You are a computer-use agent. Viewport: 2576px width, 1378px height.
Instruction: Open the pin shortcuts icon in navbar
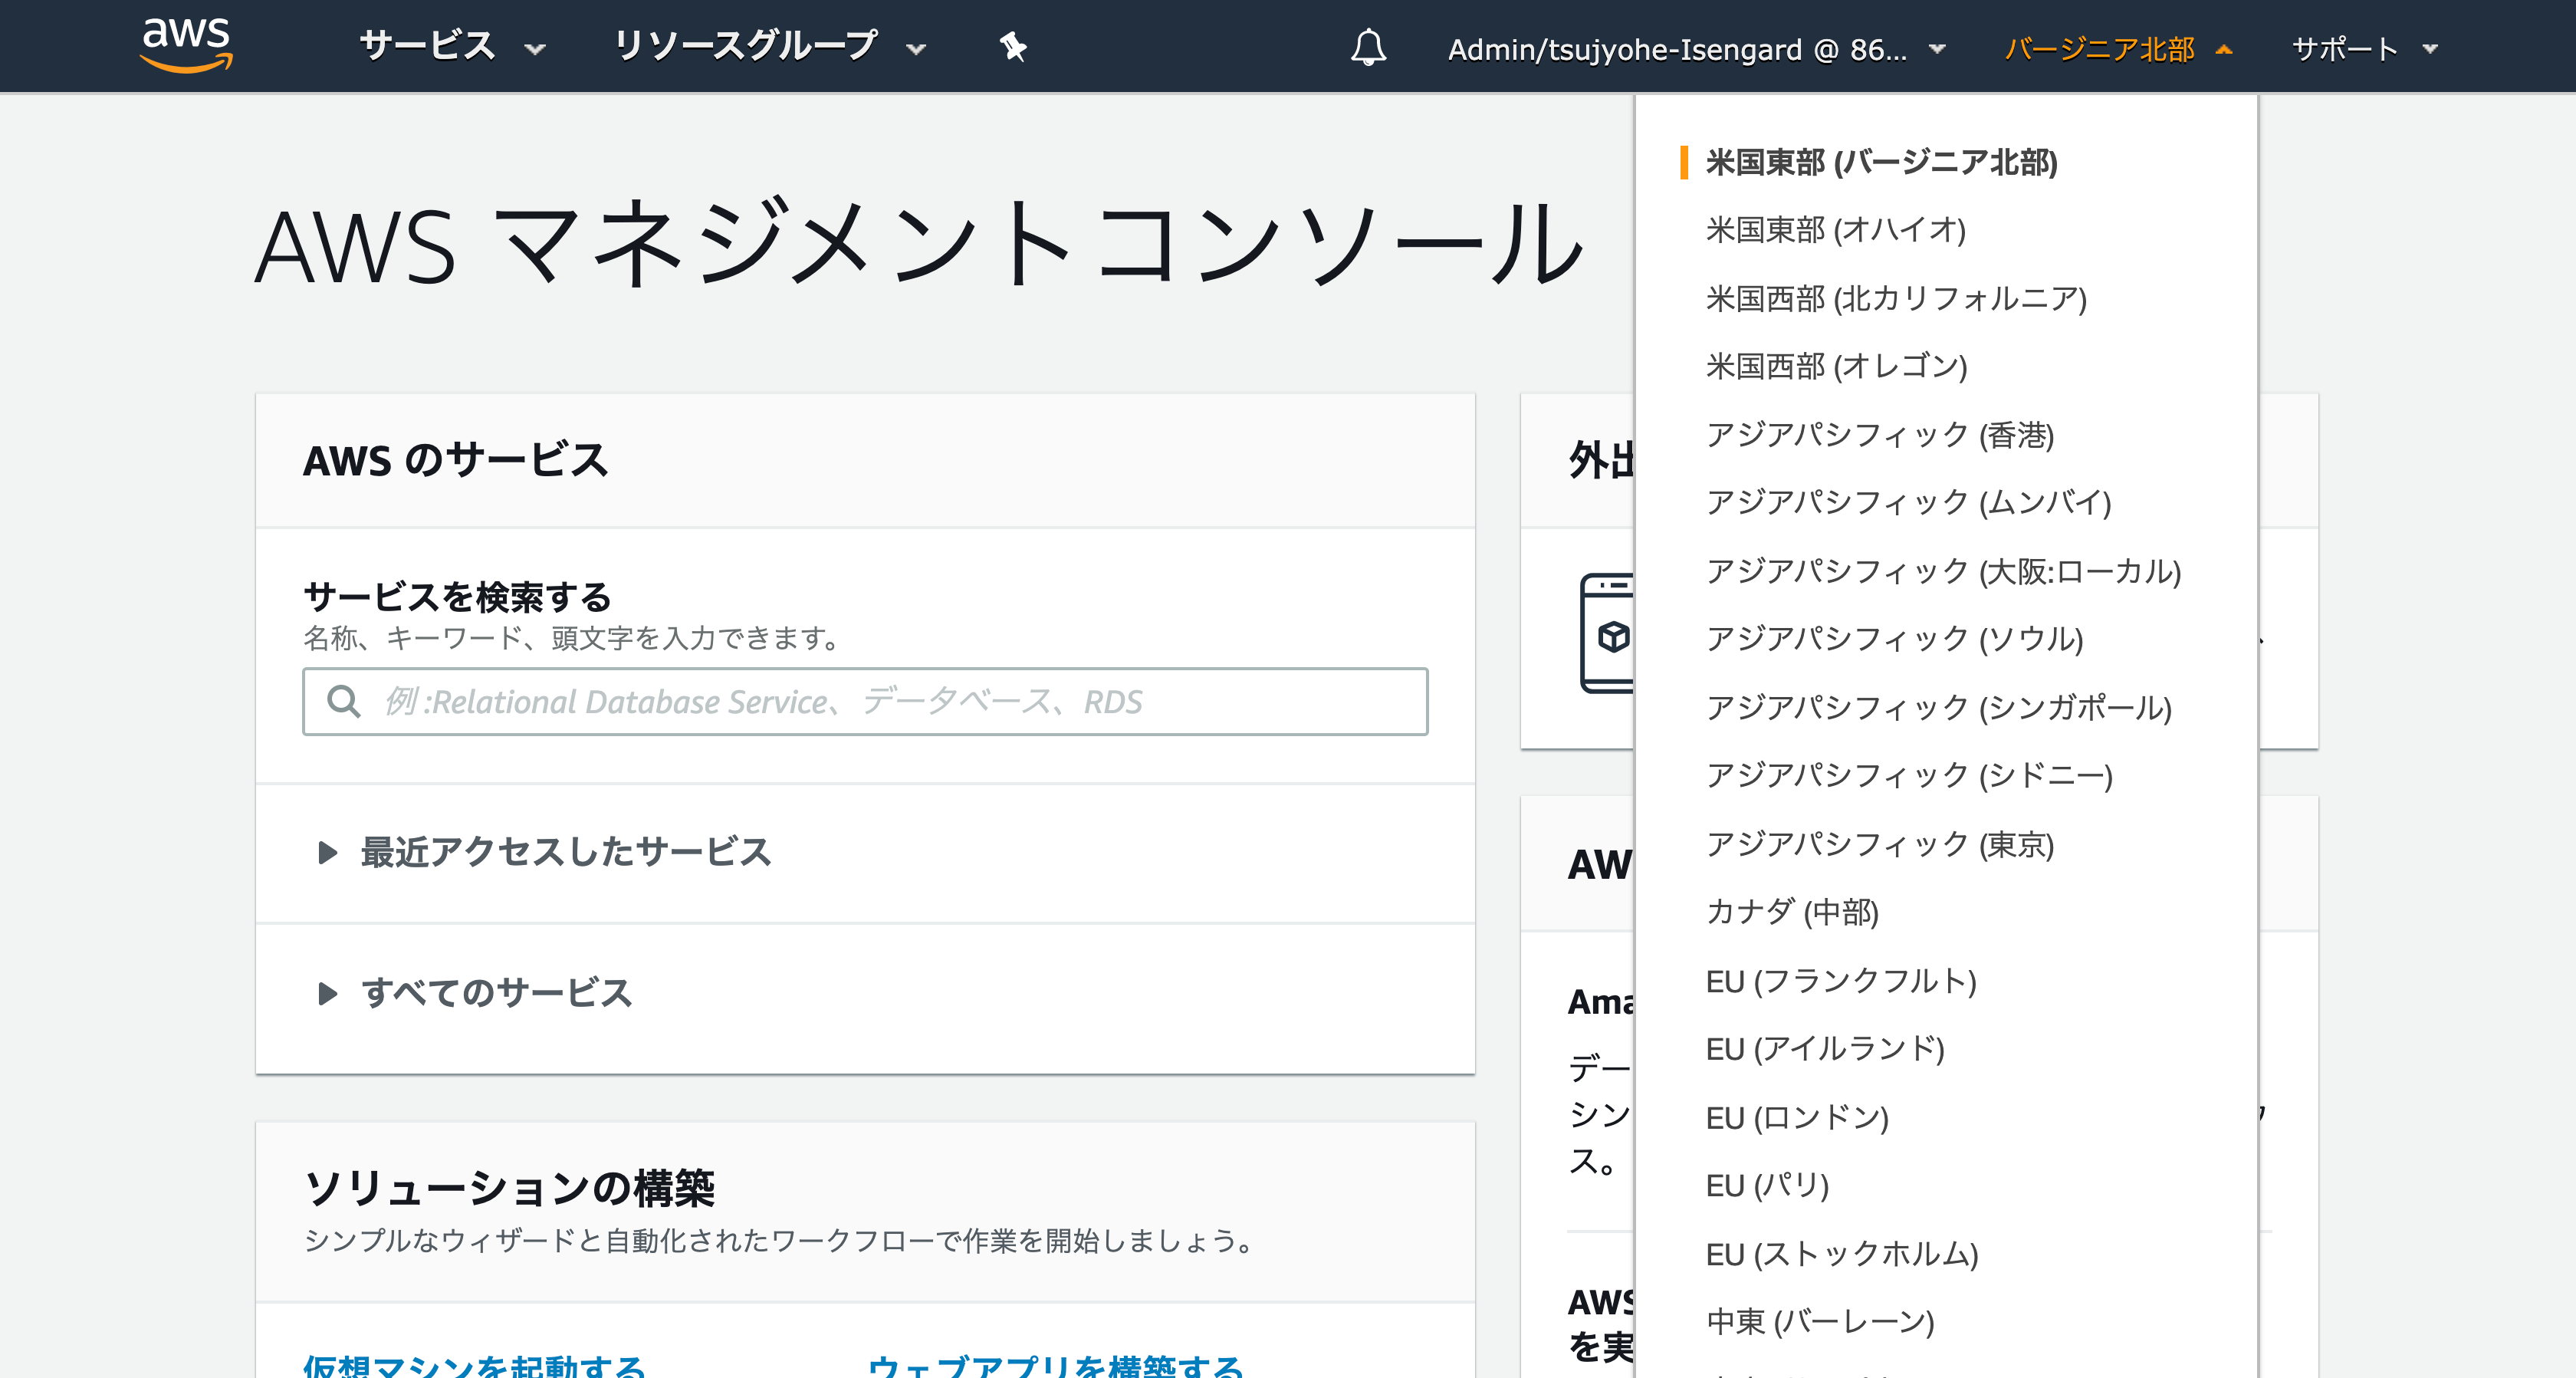[1013, 46]
